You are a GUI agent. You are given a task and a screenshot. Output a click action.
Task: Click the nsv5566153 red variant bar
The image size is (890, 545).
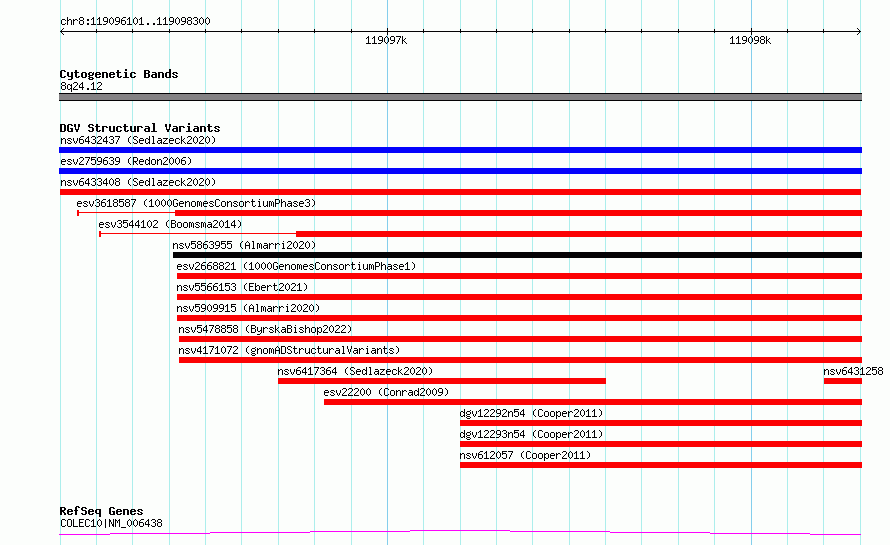coord(519,297)
